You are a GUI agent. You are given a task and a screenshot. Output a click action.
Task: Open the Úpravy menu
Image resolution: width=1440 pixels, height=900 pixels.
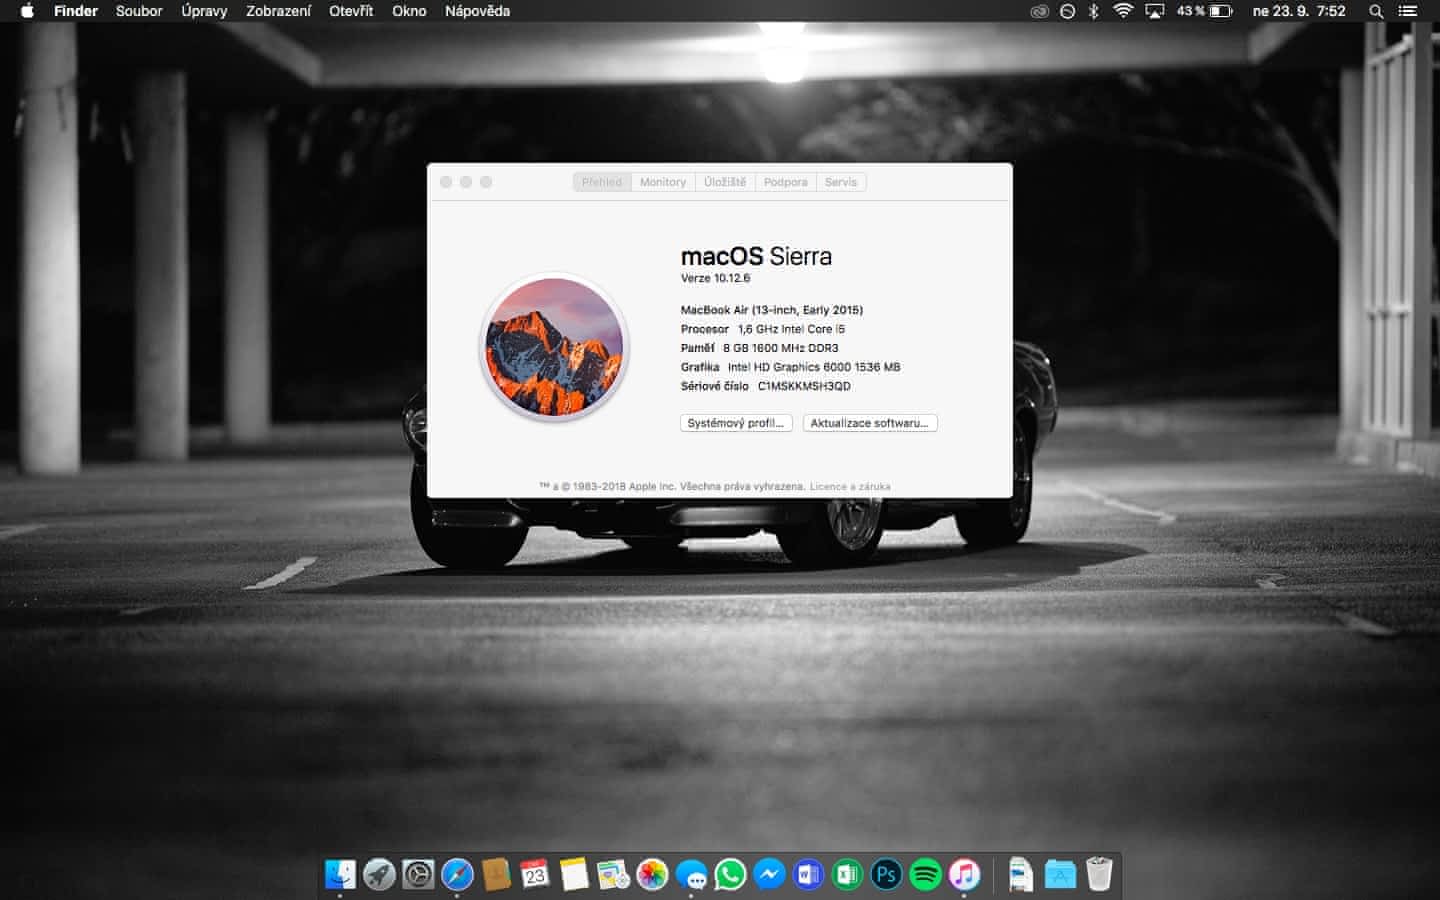click(x=204, y=11)
